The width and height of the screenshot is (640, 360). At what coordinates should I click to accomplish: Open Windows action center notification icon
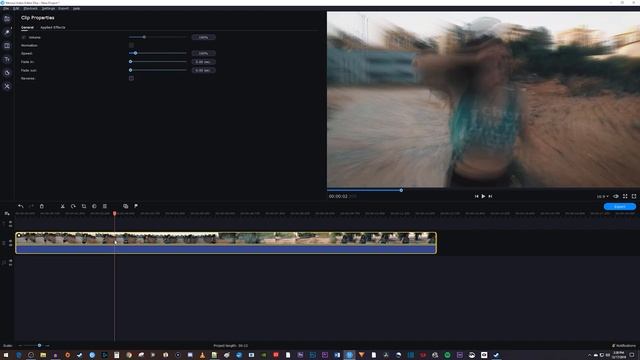(x=632, y=355)
